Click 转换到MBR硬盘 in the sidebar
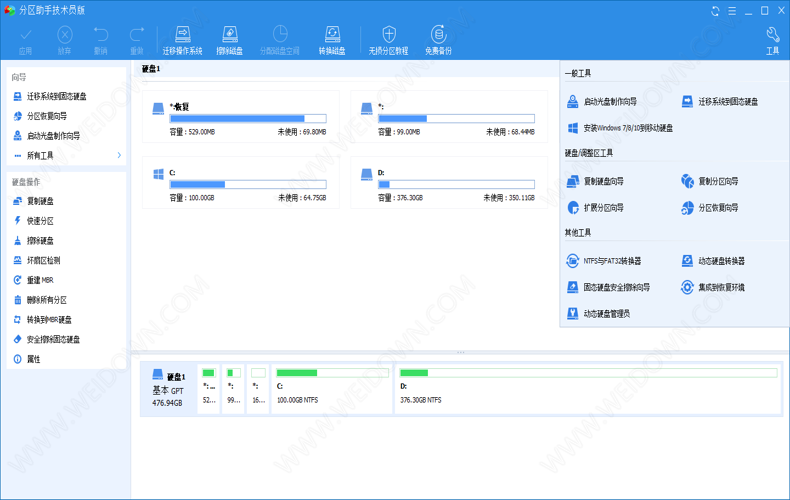 42,320
